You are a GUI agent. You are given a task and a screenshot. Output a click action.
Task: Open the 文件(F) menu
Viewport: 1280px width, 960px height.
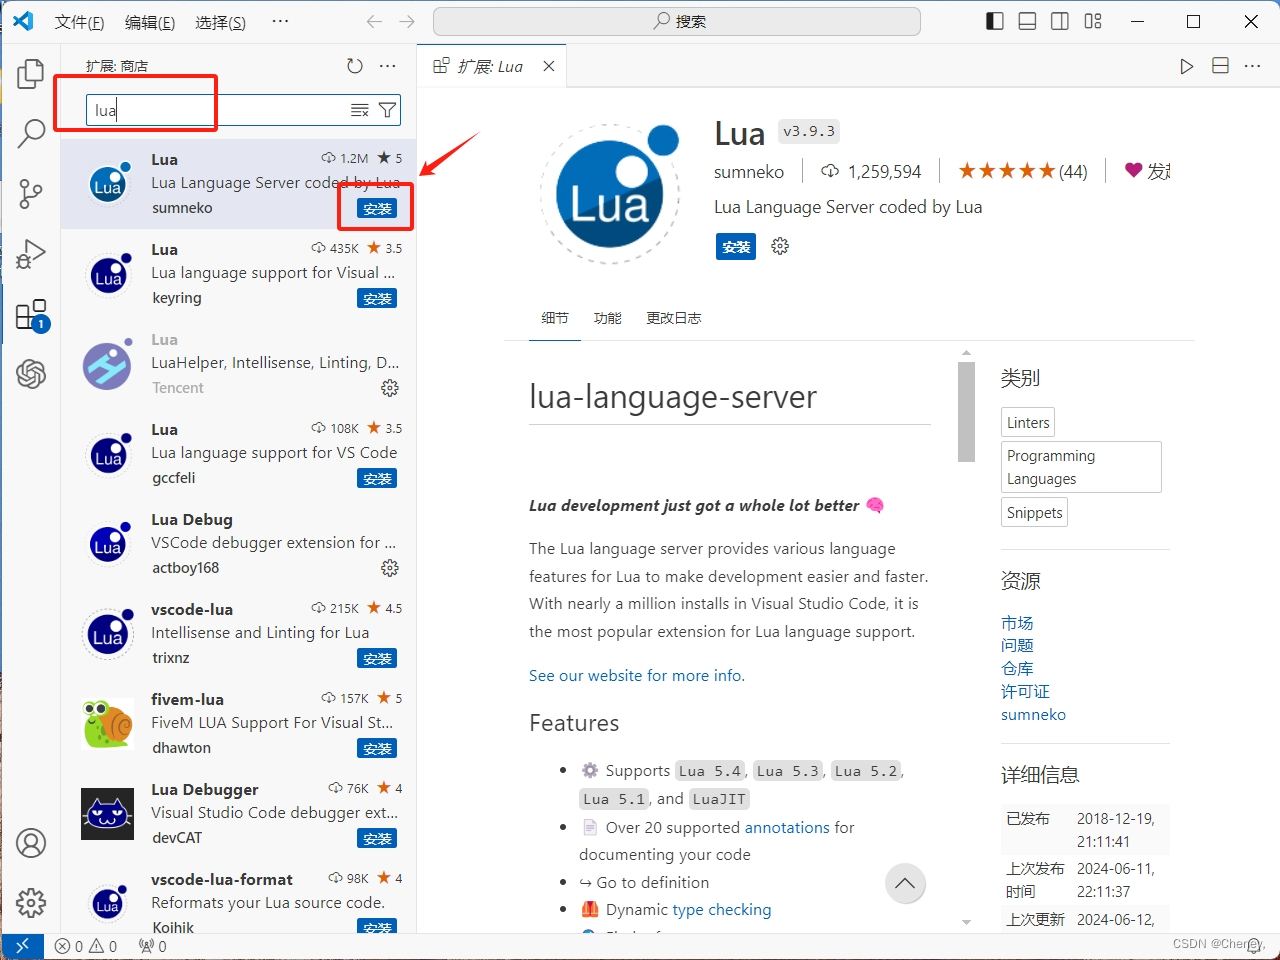pyautogui.click(x=79, y=22)
